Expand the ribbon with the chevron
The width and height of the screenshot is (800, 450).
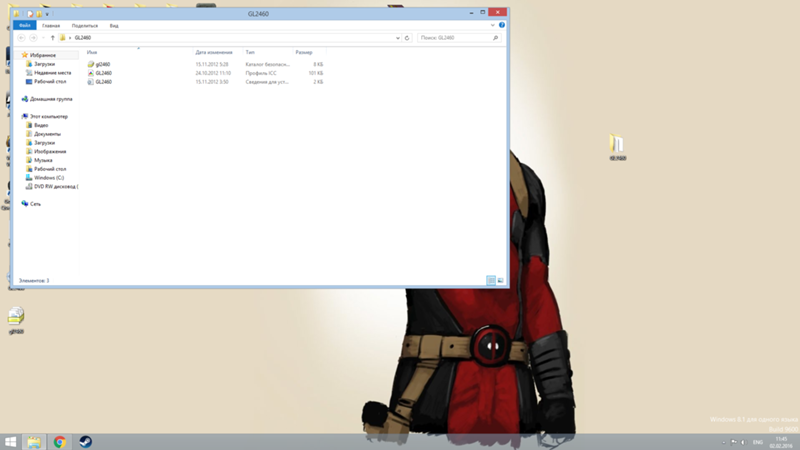pos(492,25)
